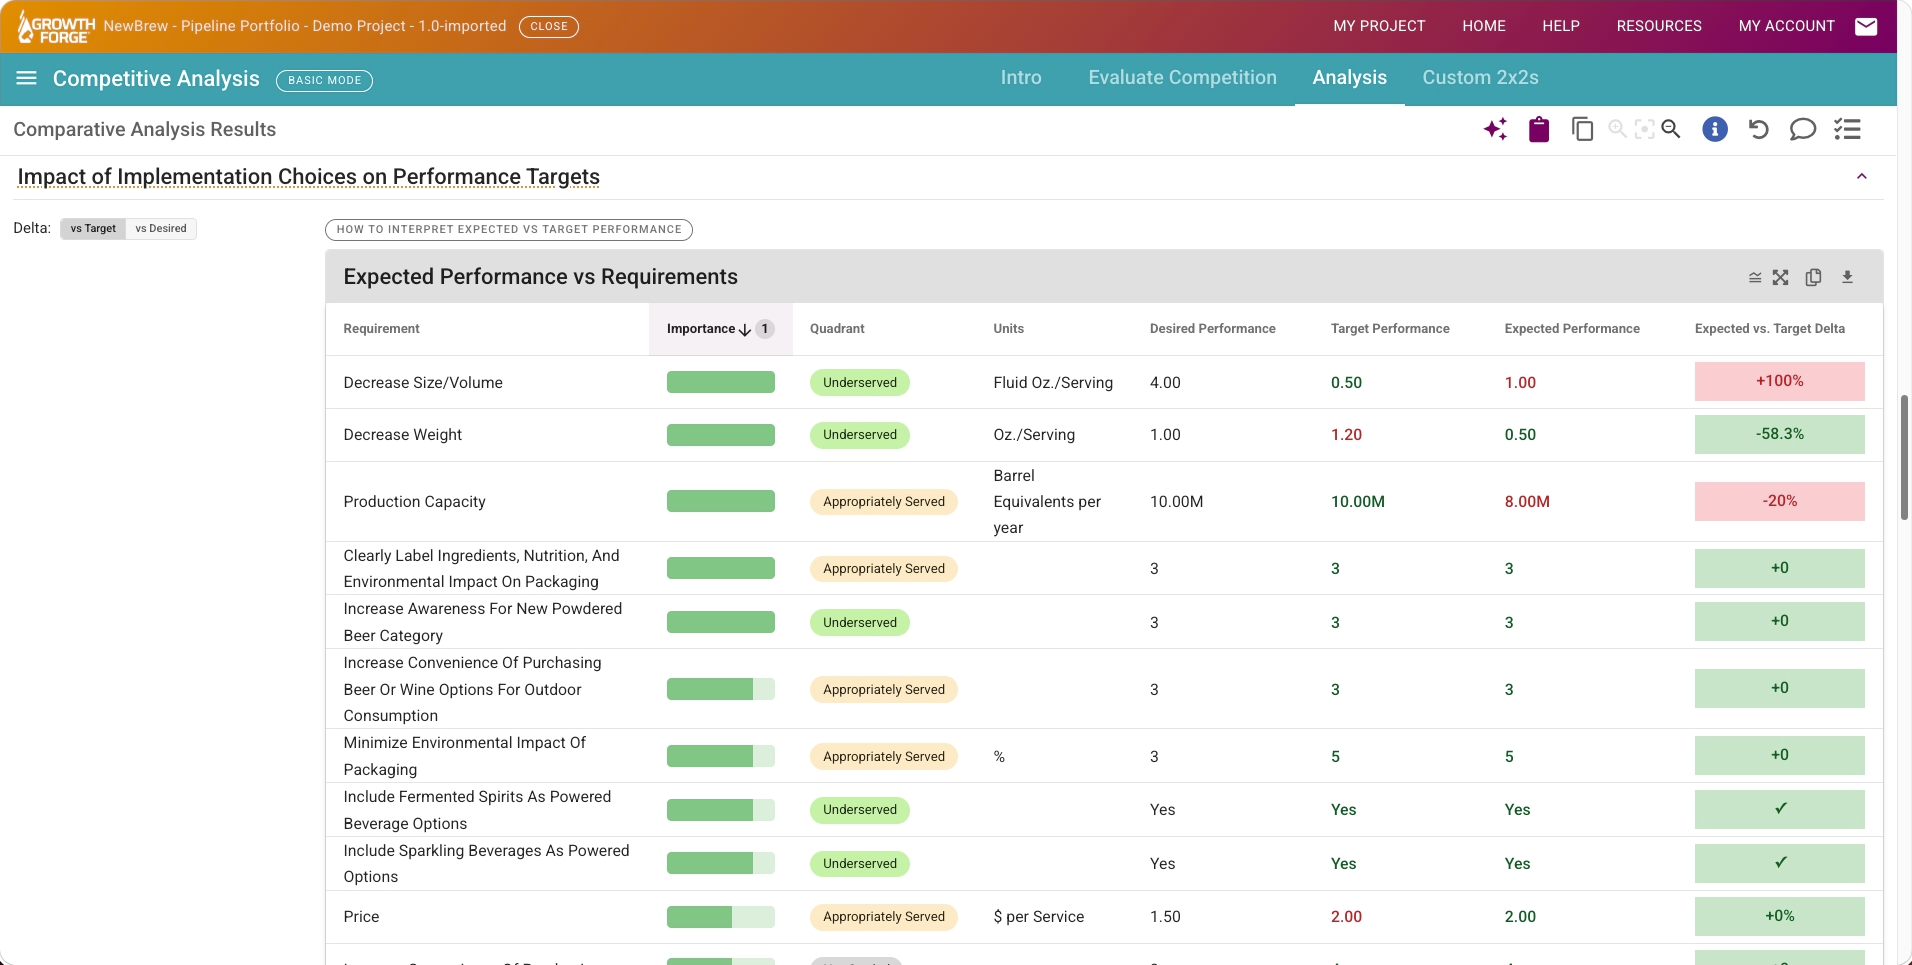
Task: Click the Close project button
Action: 548,26
